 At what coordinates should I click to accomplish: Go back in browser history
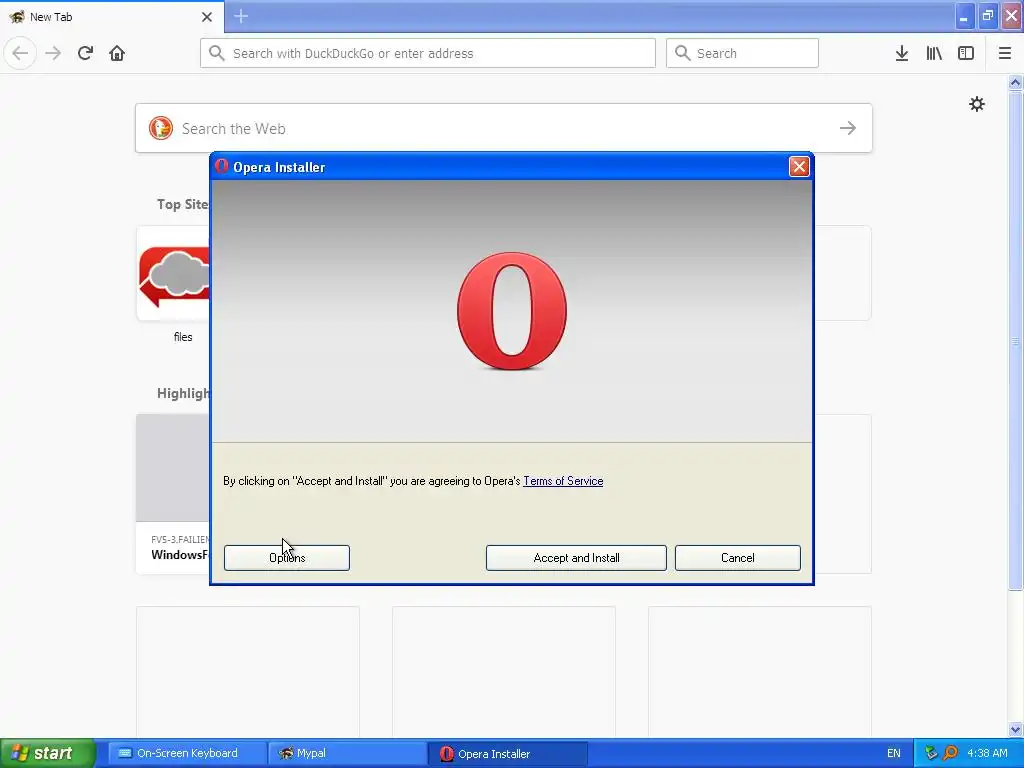pos(20,53)
